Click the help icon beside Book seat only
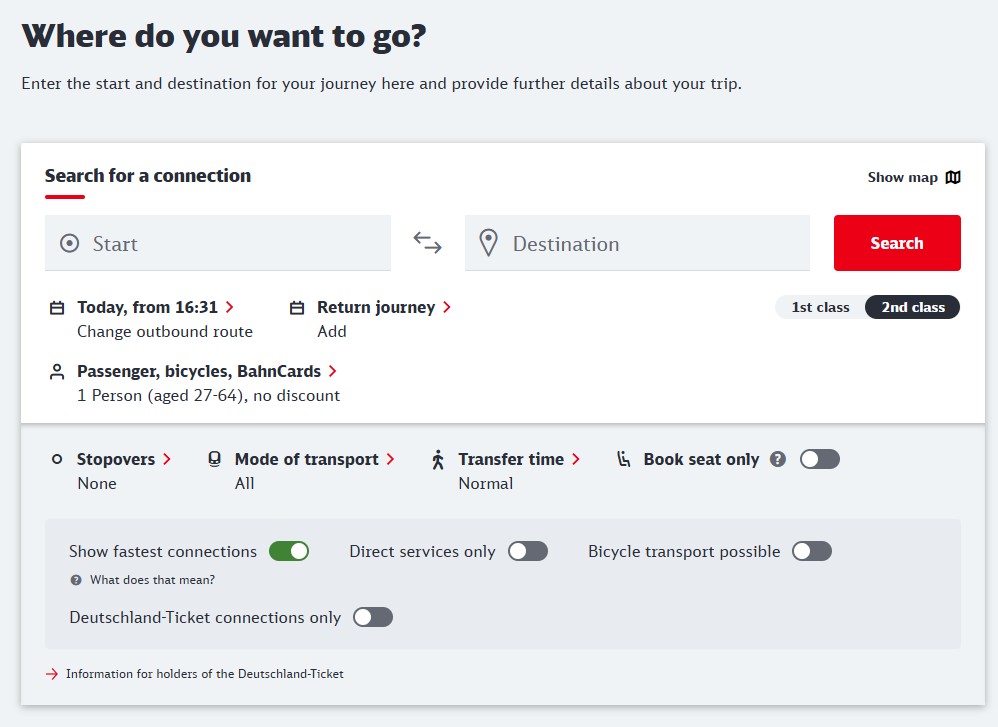 coord(778,459)
